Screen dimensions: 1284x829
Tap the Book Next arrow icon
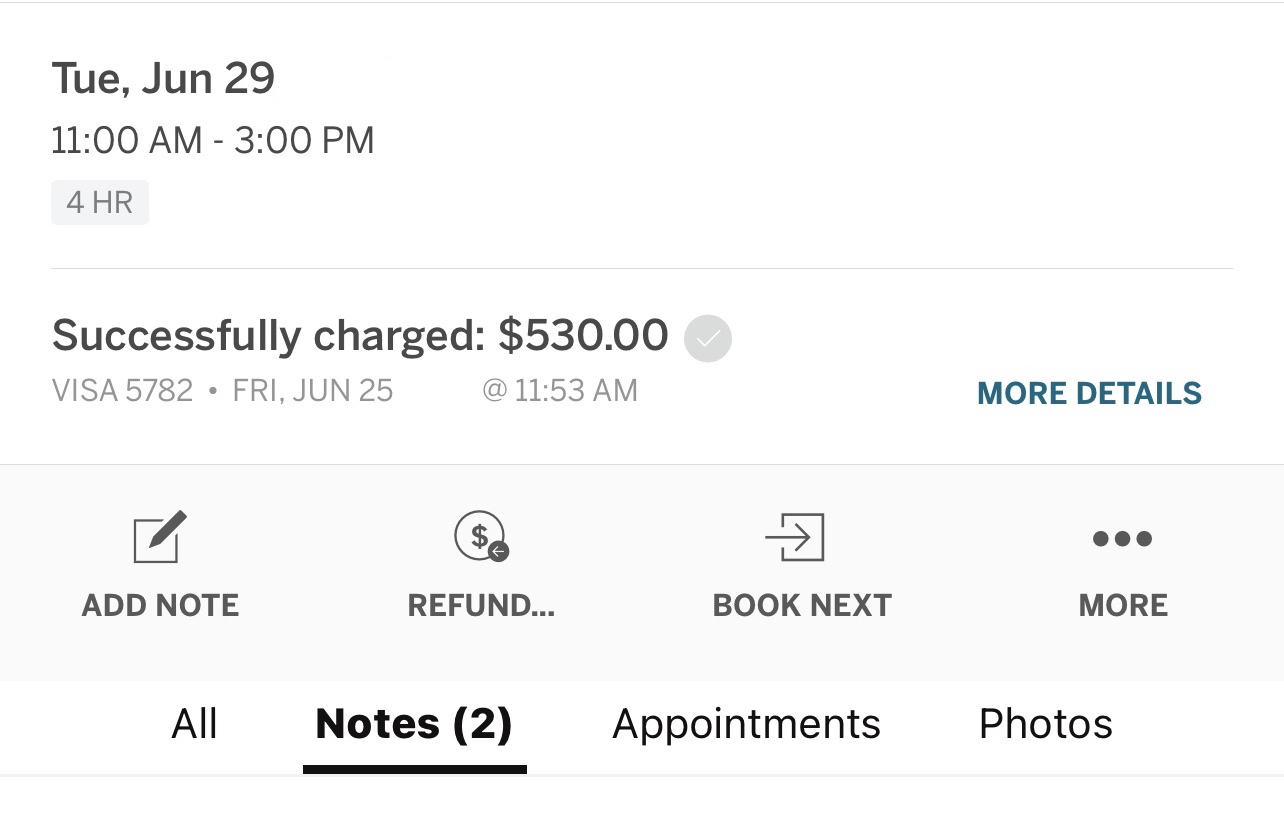coord(795,537)
